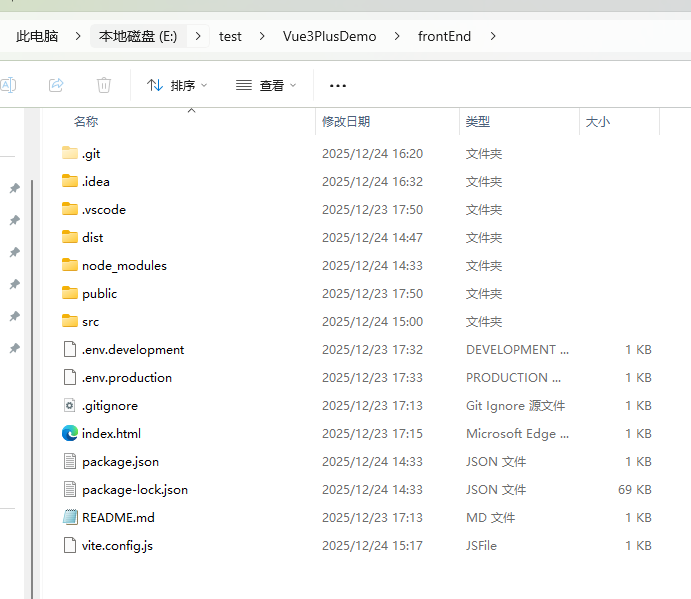
Task: Click 此电脑 in the address bar
Action: 37,36
